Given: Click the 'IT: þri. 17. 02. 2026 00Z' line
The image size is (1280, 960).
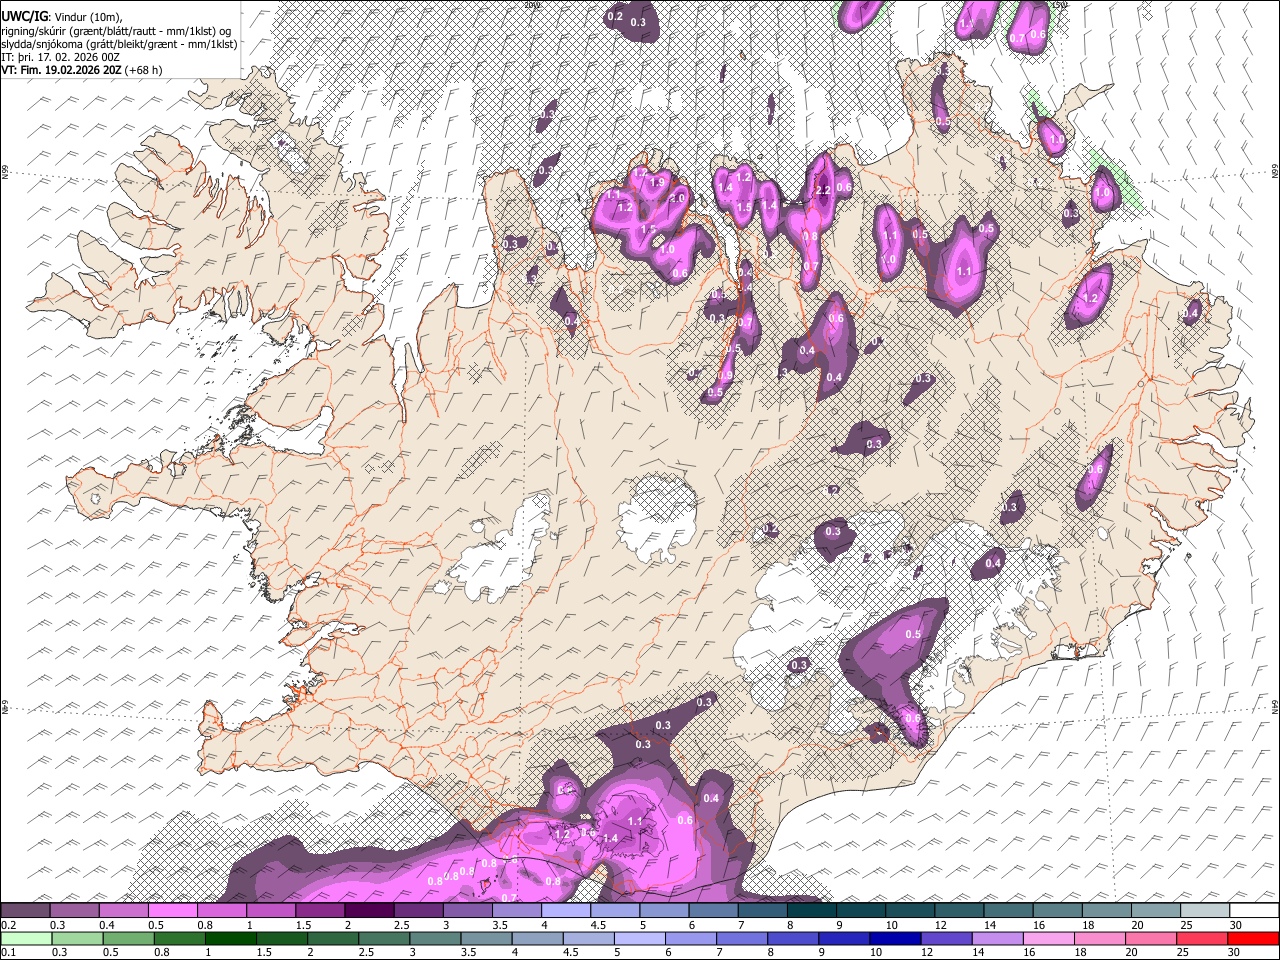Looking at the screenshot, I should click(59, 57).
